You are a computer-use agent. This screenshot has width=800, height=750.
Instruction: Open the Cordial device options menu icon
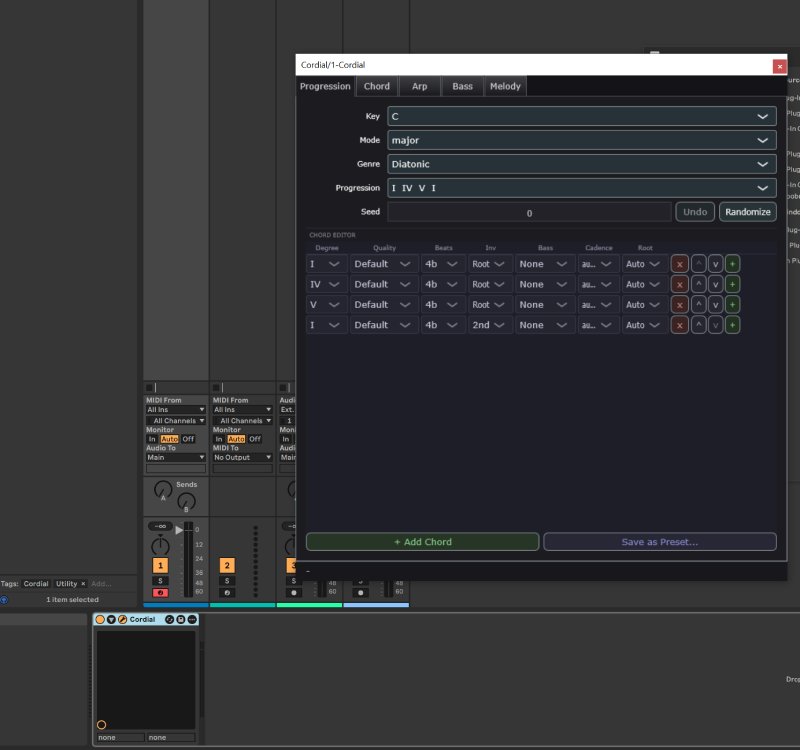[x=192, y=619]
